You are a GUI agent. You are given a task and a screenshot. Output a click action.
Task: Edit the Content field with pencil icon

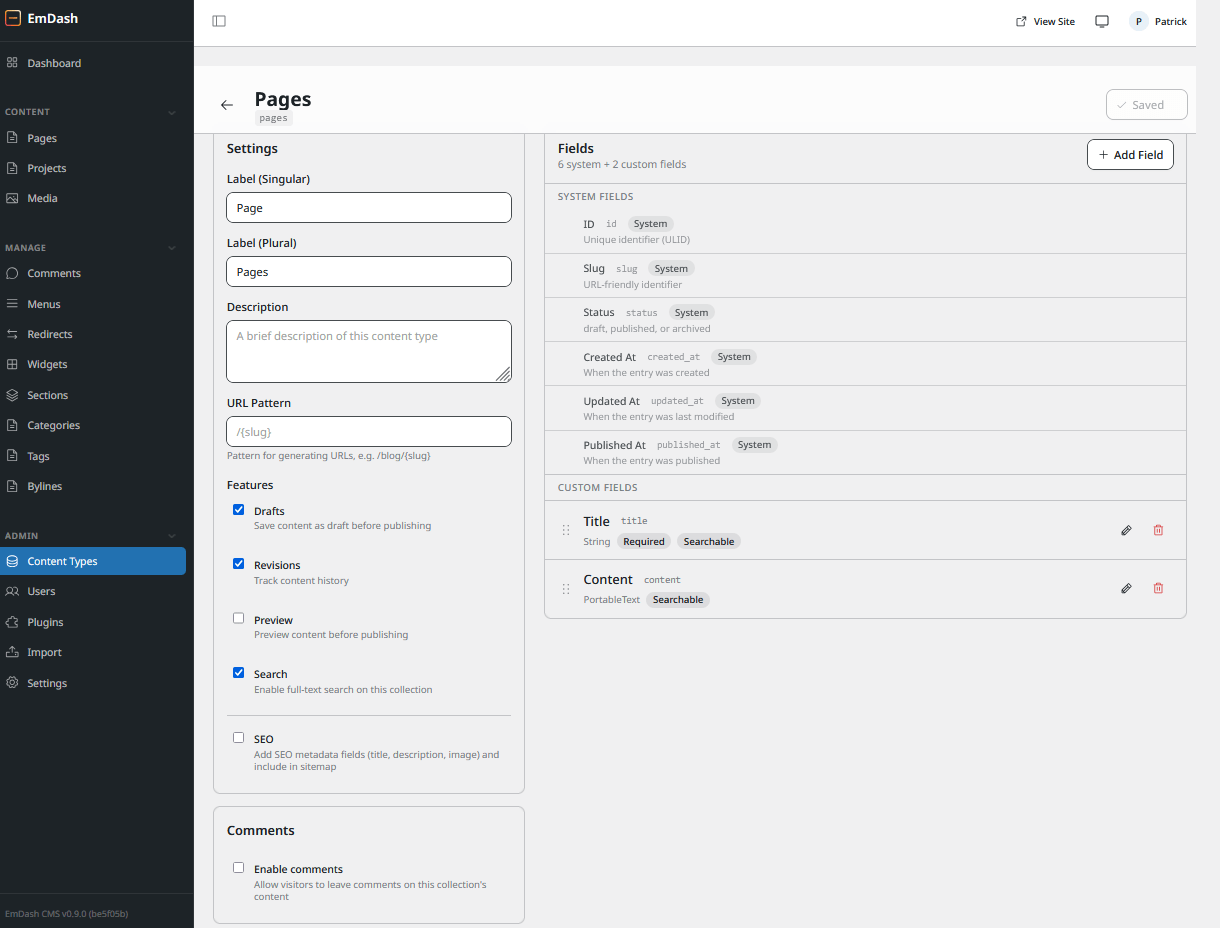1126,588
